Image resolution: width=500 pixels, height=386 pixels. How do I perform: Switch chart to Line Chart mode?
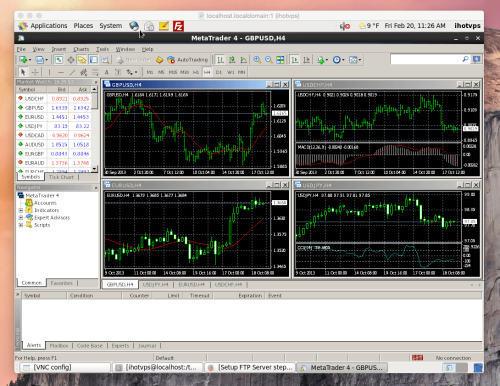coord(244,60)
